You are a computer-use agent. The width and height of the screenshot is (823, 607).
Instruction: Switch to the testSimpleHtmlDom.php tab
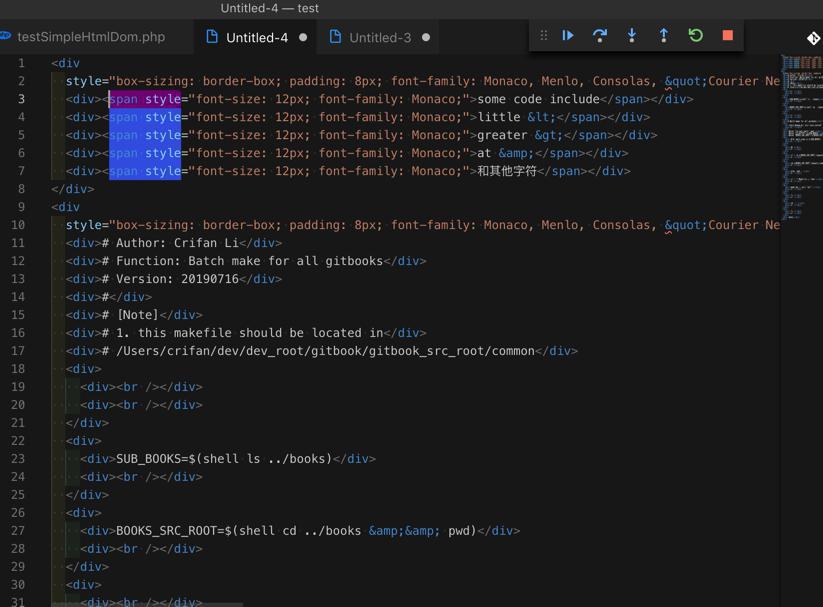pyautogui.click(x=90, y=37)
